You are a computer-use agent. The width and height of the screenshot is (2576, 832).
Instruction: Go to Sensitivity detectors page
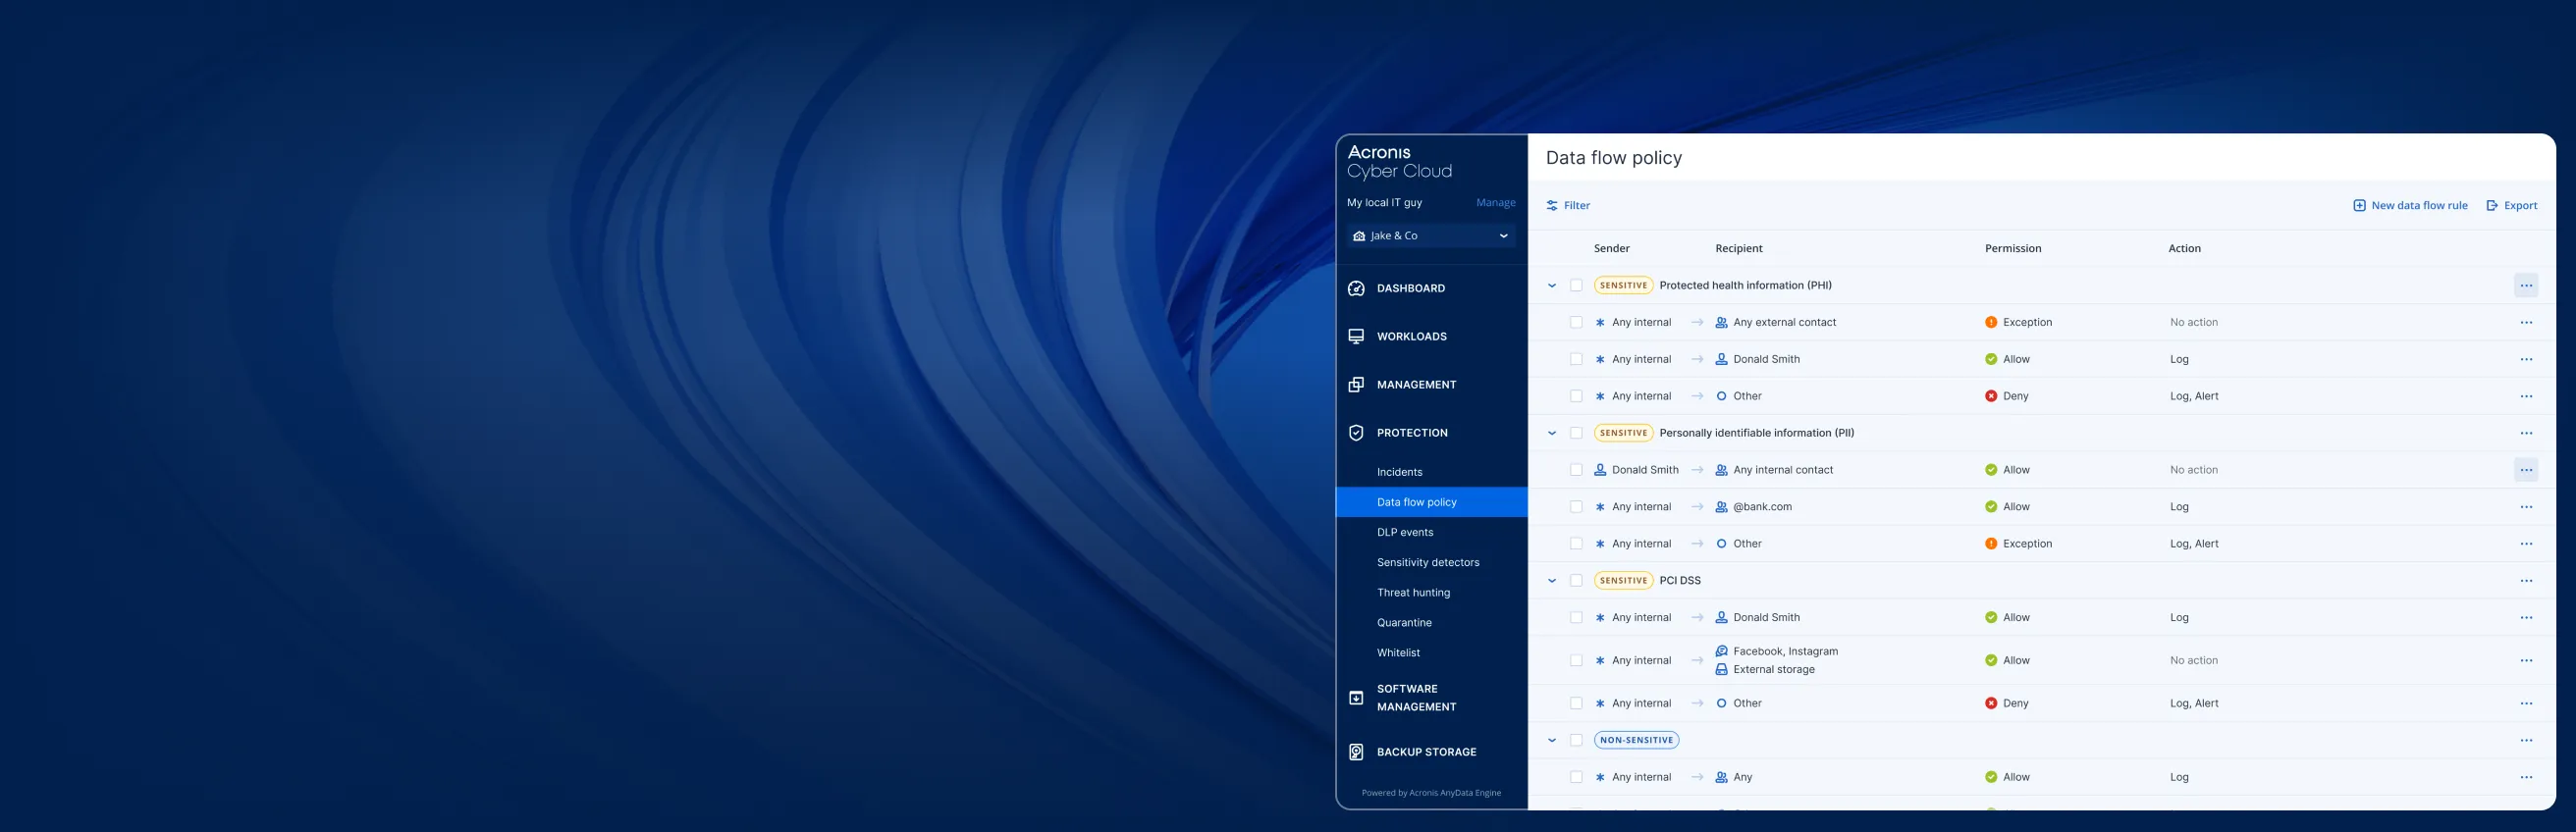(1427, 562)
